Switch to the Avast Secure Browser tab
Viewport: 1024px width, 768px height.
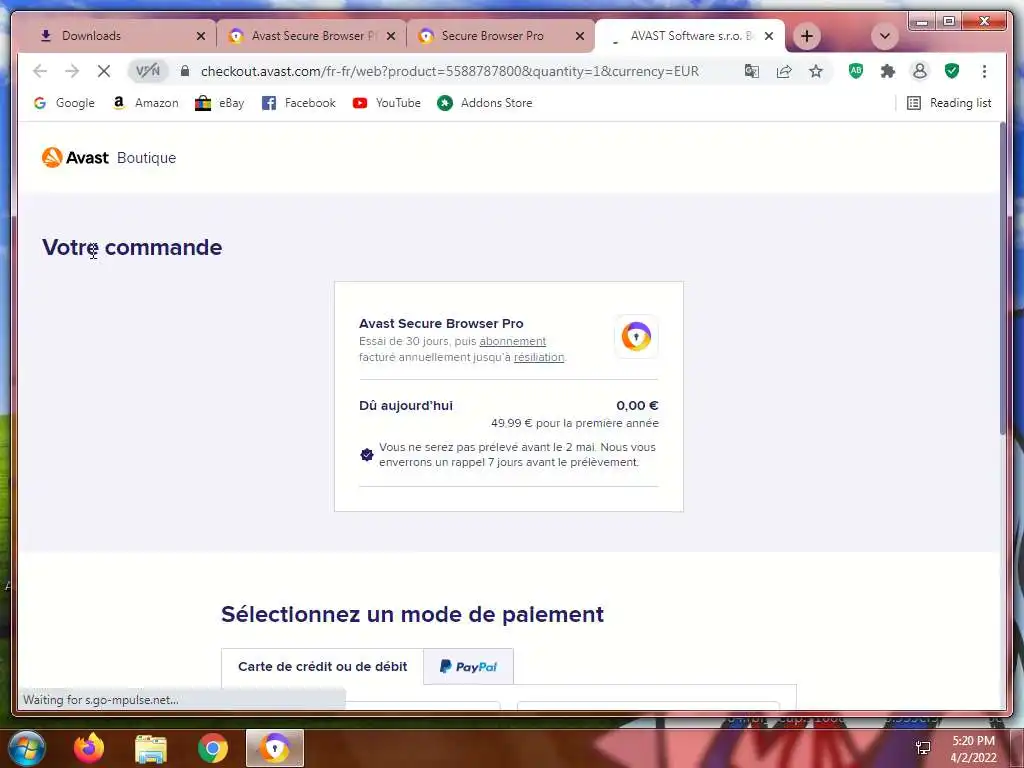tap(312, 36)
